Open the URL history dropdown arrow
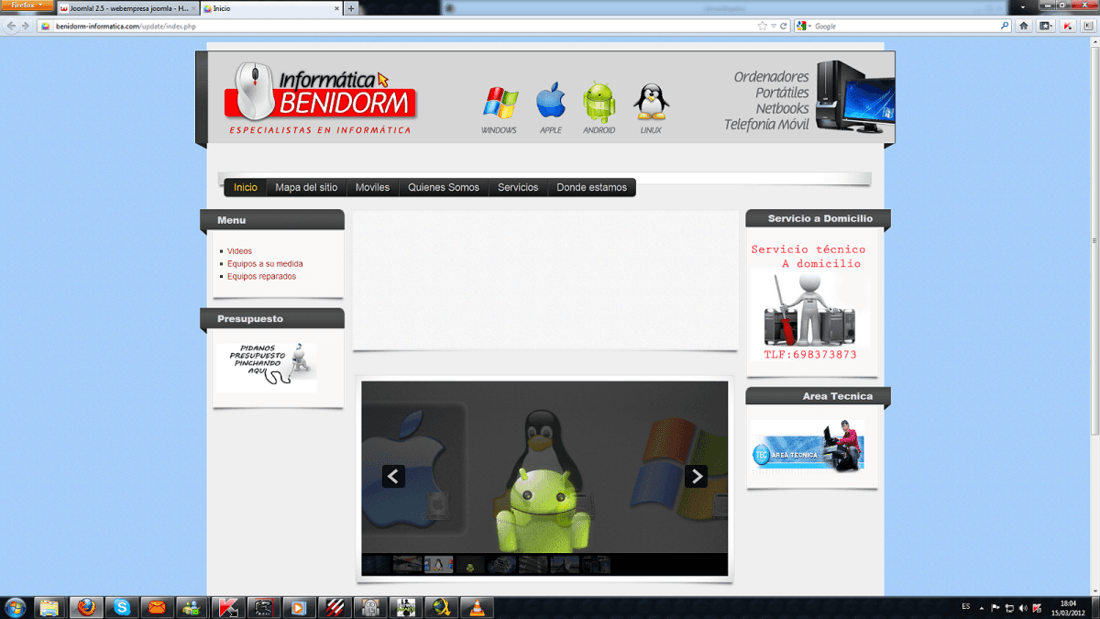The image size is (1100, 619). coord(773,26)
